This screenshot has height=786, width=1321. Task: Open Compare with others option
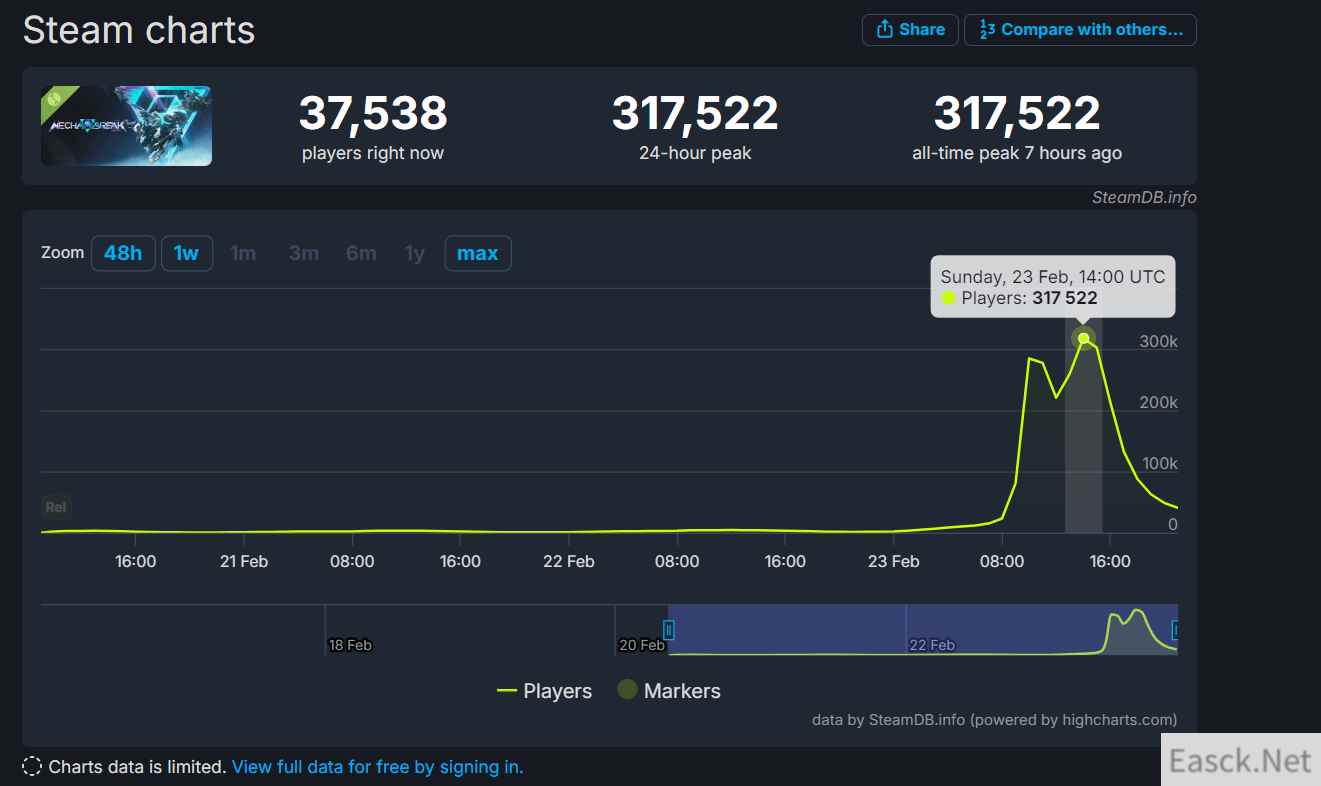[x=1080, y=30]
